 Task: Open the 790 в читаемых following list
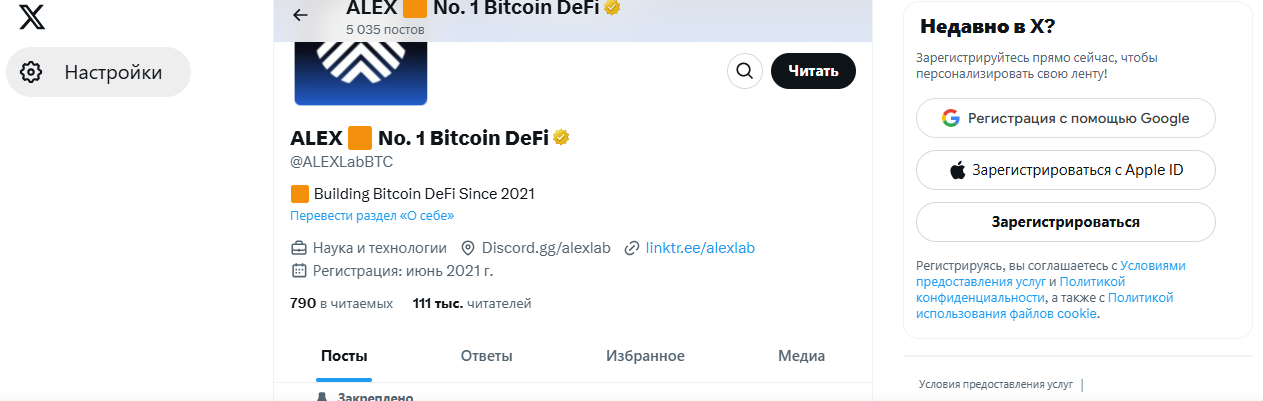click(341, 303)
